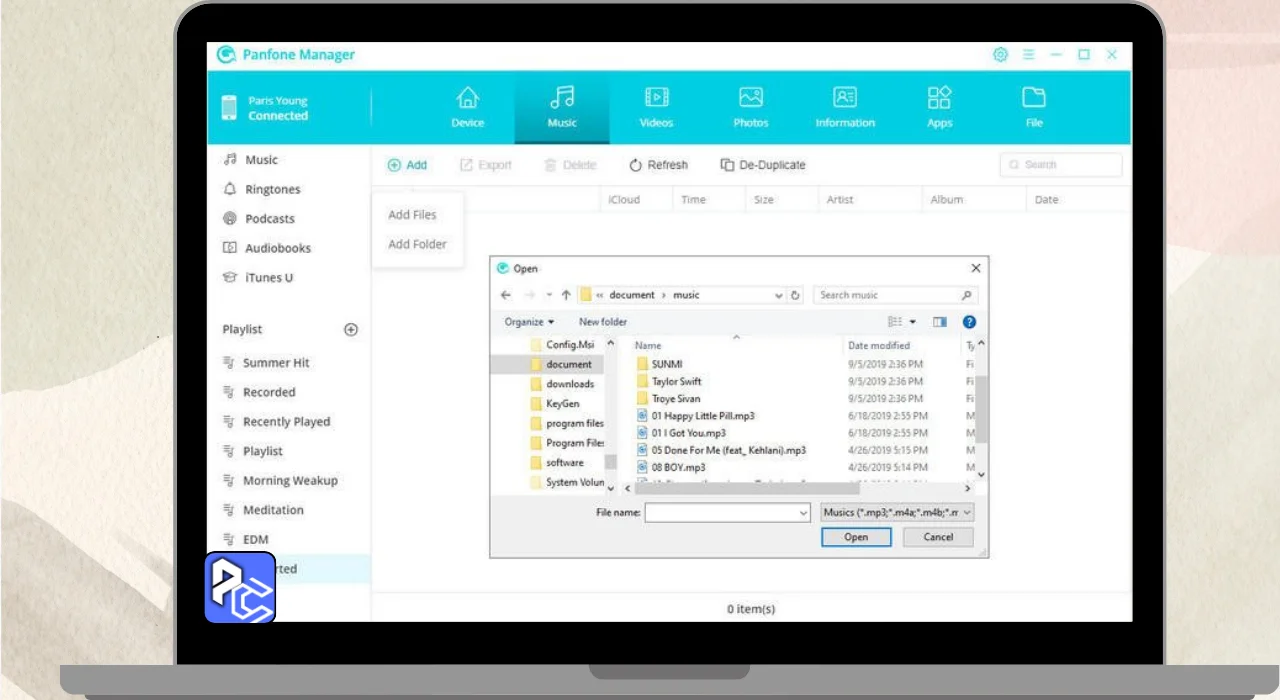Choose Add Folder from the Add menu

click(x=417, y=244)
